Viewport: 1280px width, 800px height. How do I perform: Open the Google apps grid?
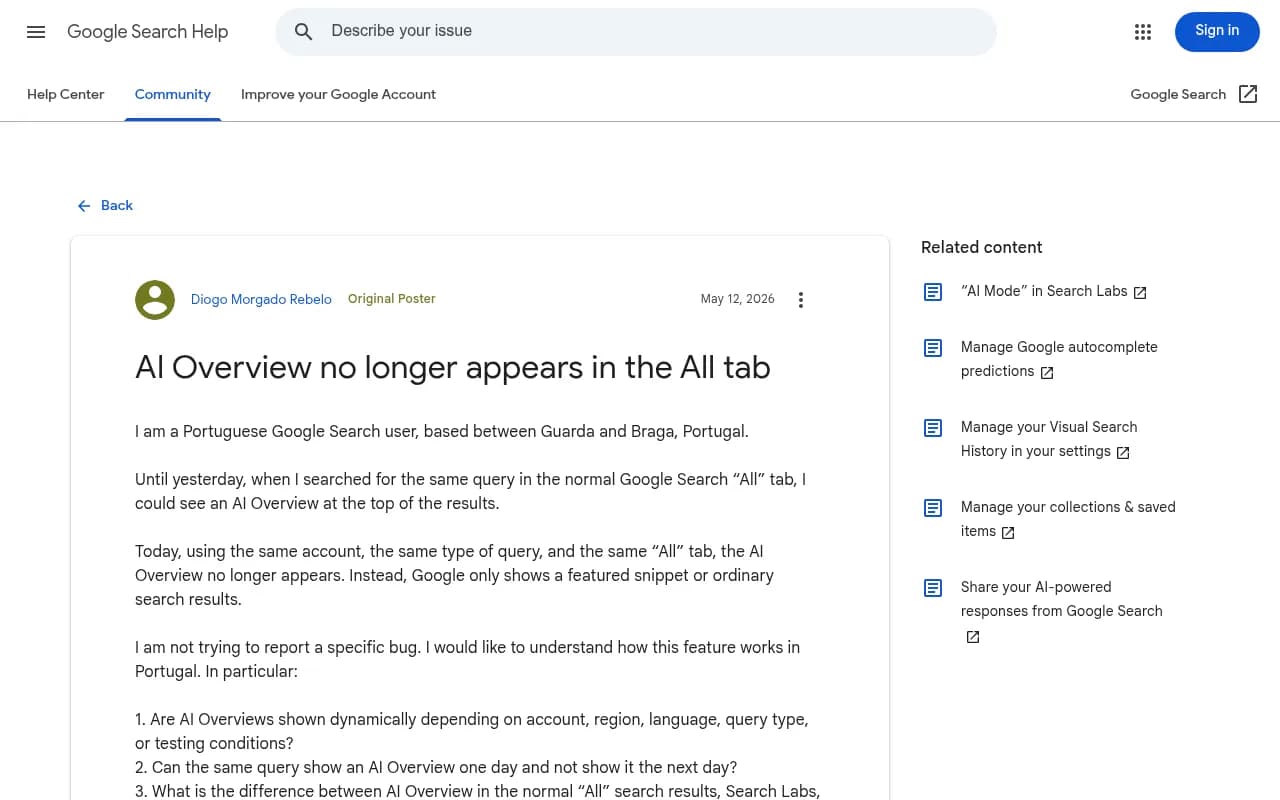click(x=1143, y=32)
